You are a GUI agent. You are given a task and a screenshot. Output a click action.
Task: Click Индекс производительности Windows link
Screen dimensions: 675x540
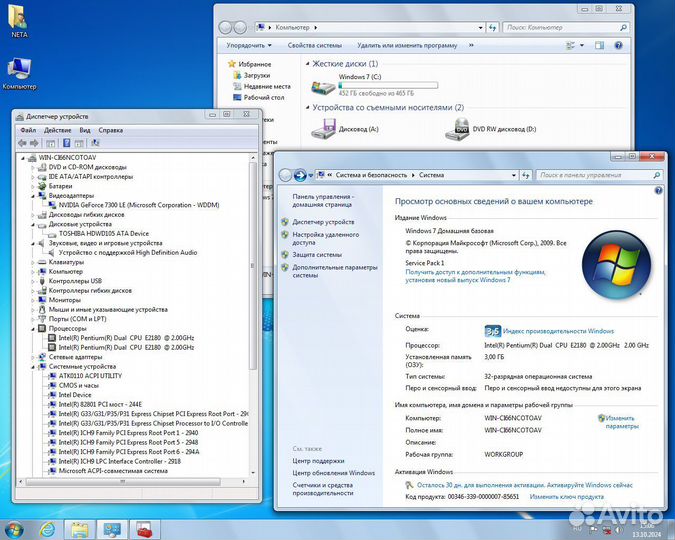click(558, 331)
